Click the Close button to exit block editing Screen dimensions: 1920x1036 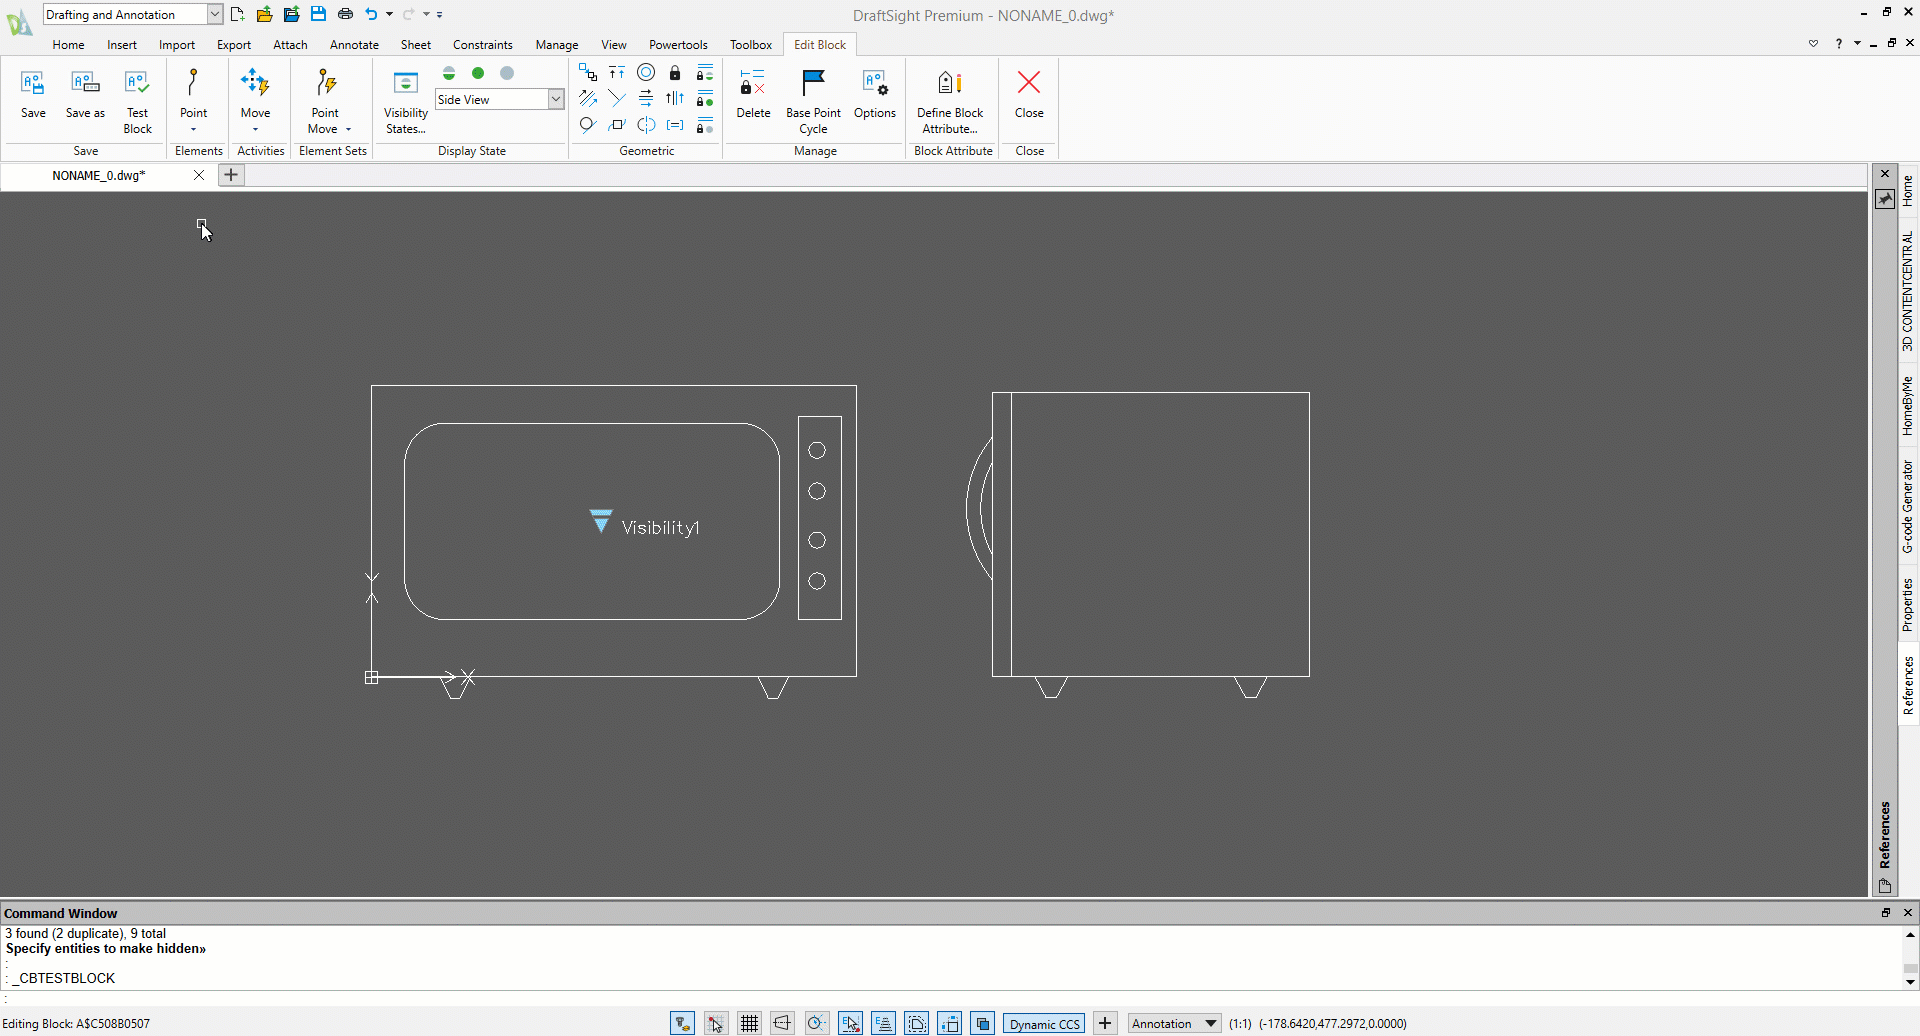pos(1028,95)
